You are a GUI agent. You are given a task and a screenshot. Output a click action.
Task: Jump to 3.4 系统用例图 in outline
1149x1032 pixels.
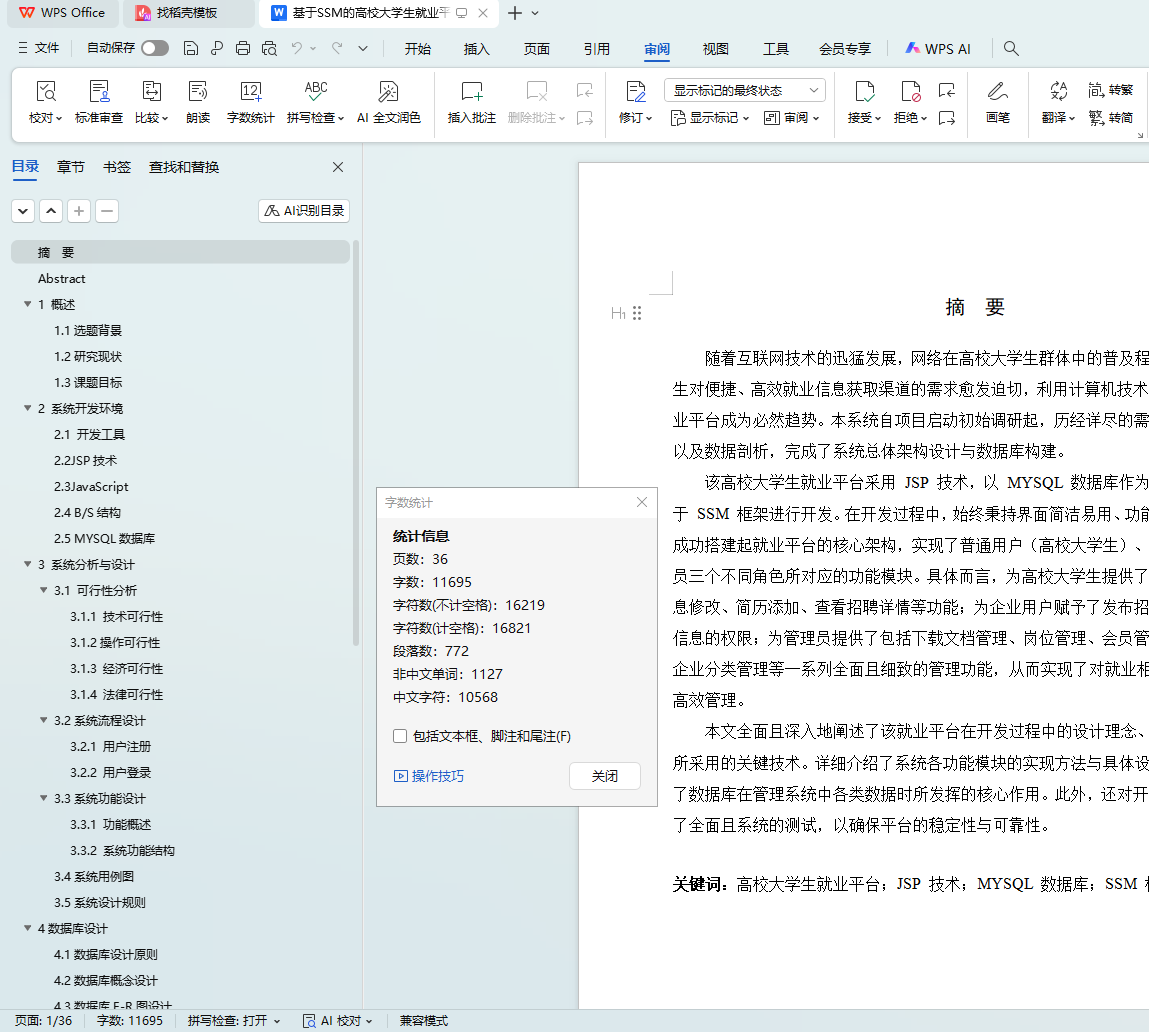(x=94, y=877)
